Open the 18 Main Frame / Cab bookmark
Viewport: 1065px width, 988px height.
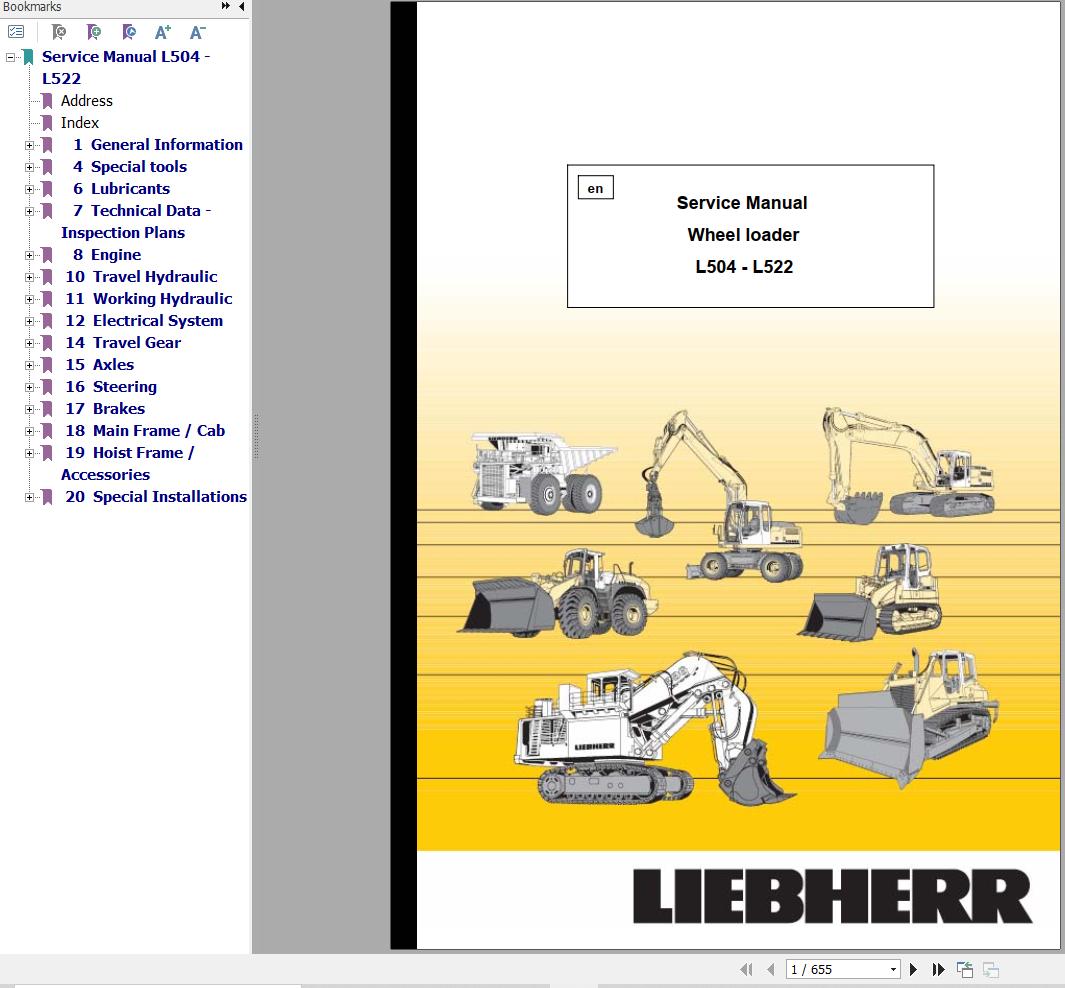pos(145,431)
